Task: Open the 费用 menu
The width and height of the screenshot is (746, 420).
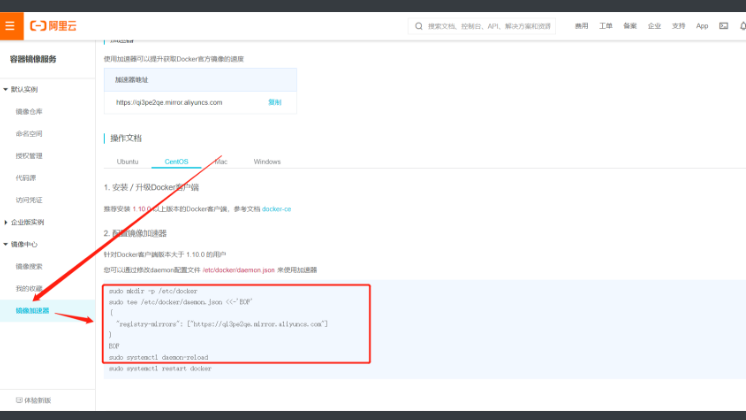Action: click(581, 26)
